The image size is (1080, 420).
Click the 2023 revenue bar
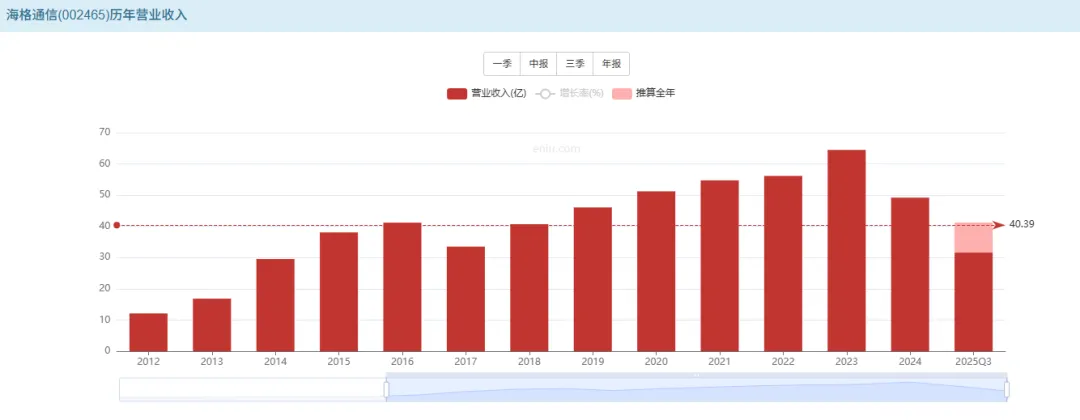[x=847, y=251]
